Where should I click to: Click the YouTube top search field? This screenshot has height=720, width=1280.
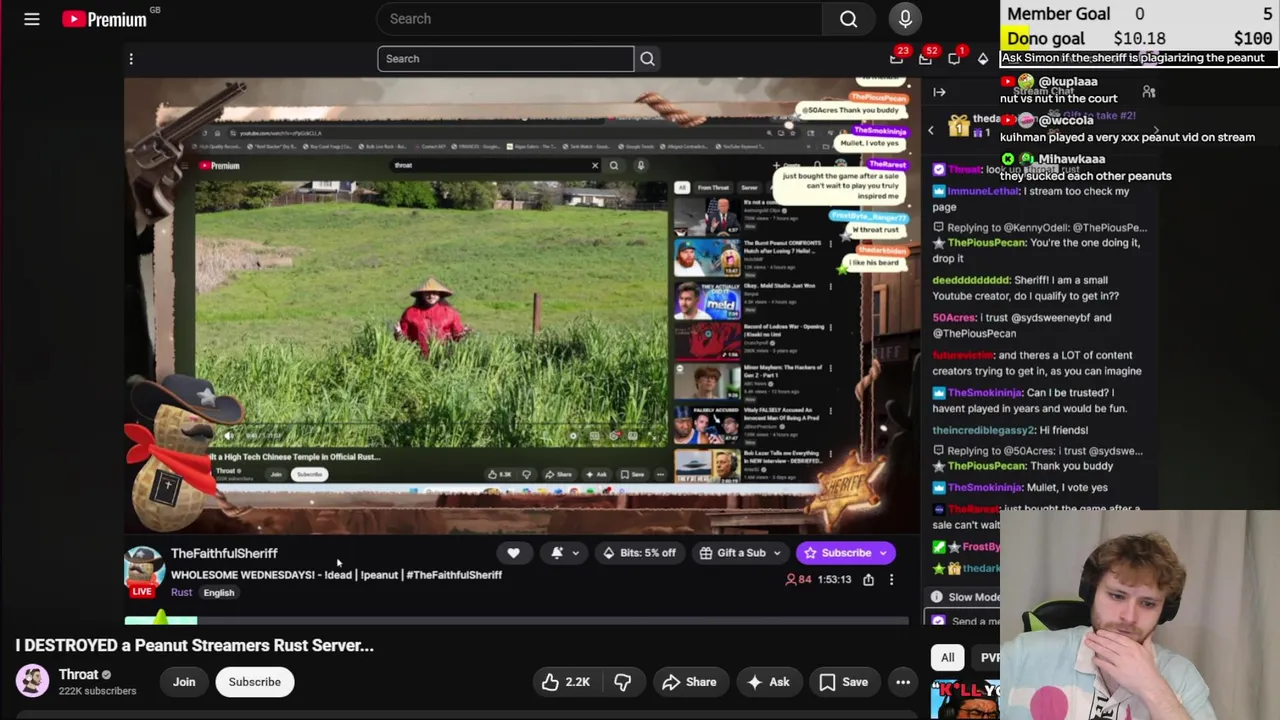click(599, 19)
